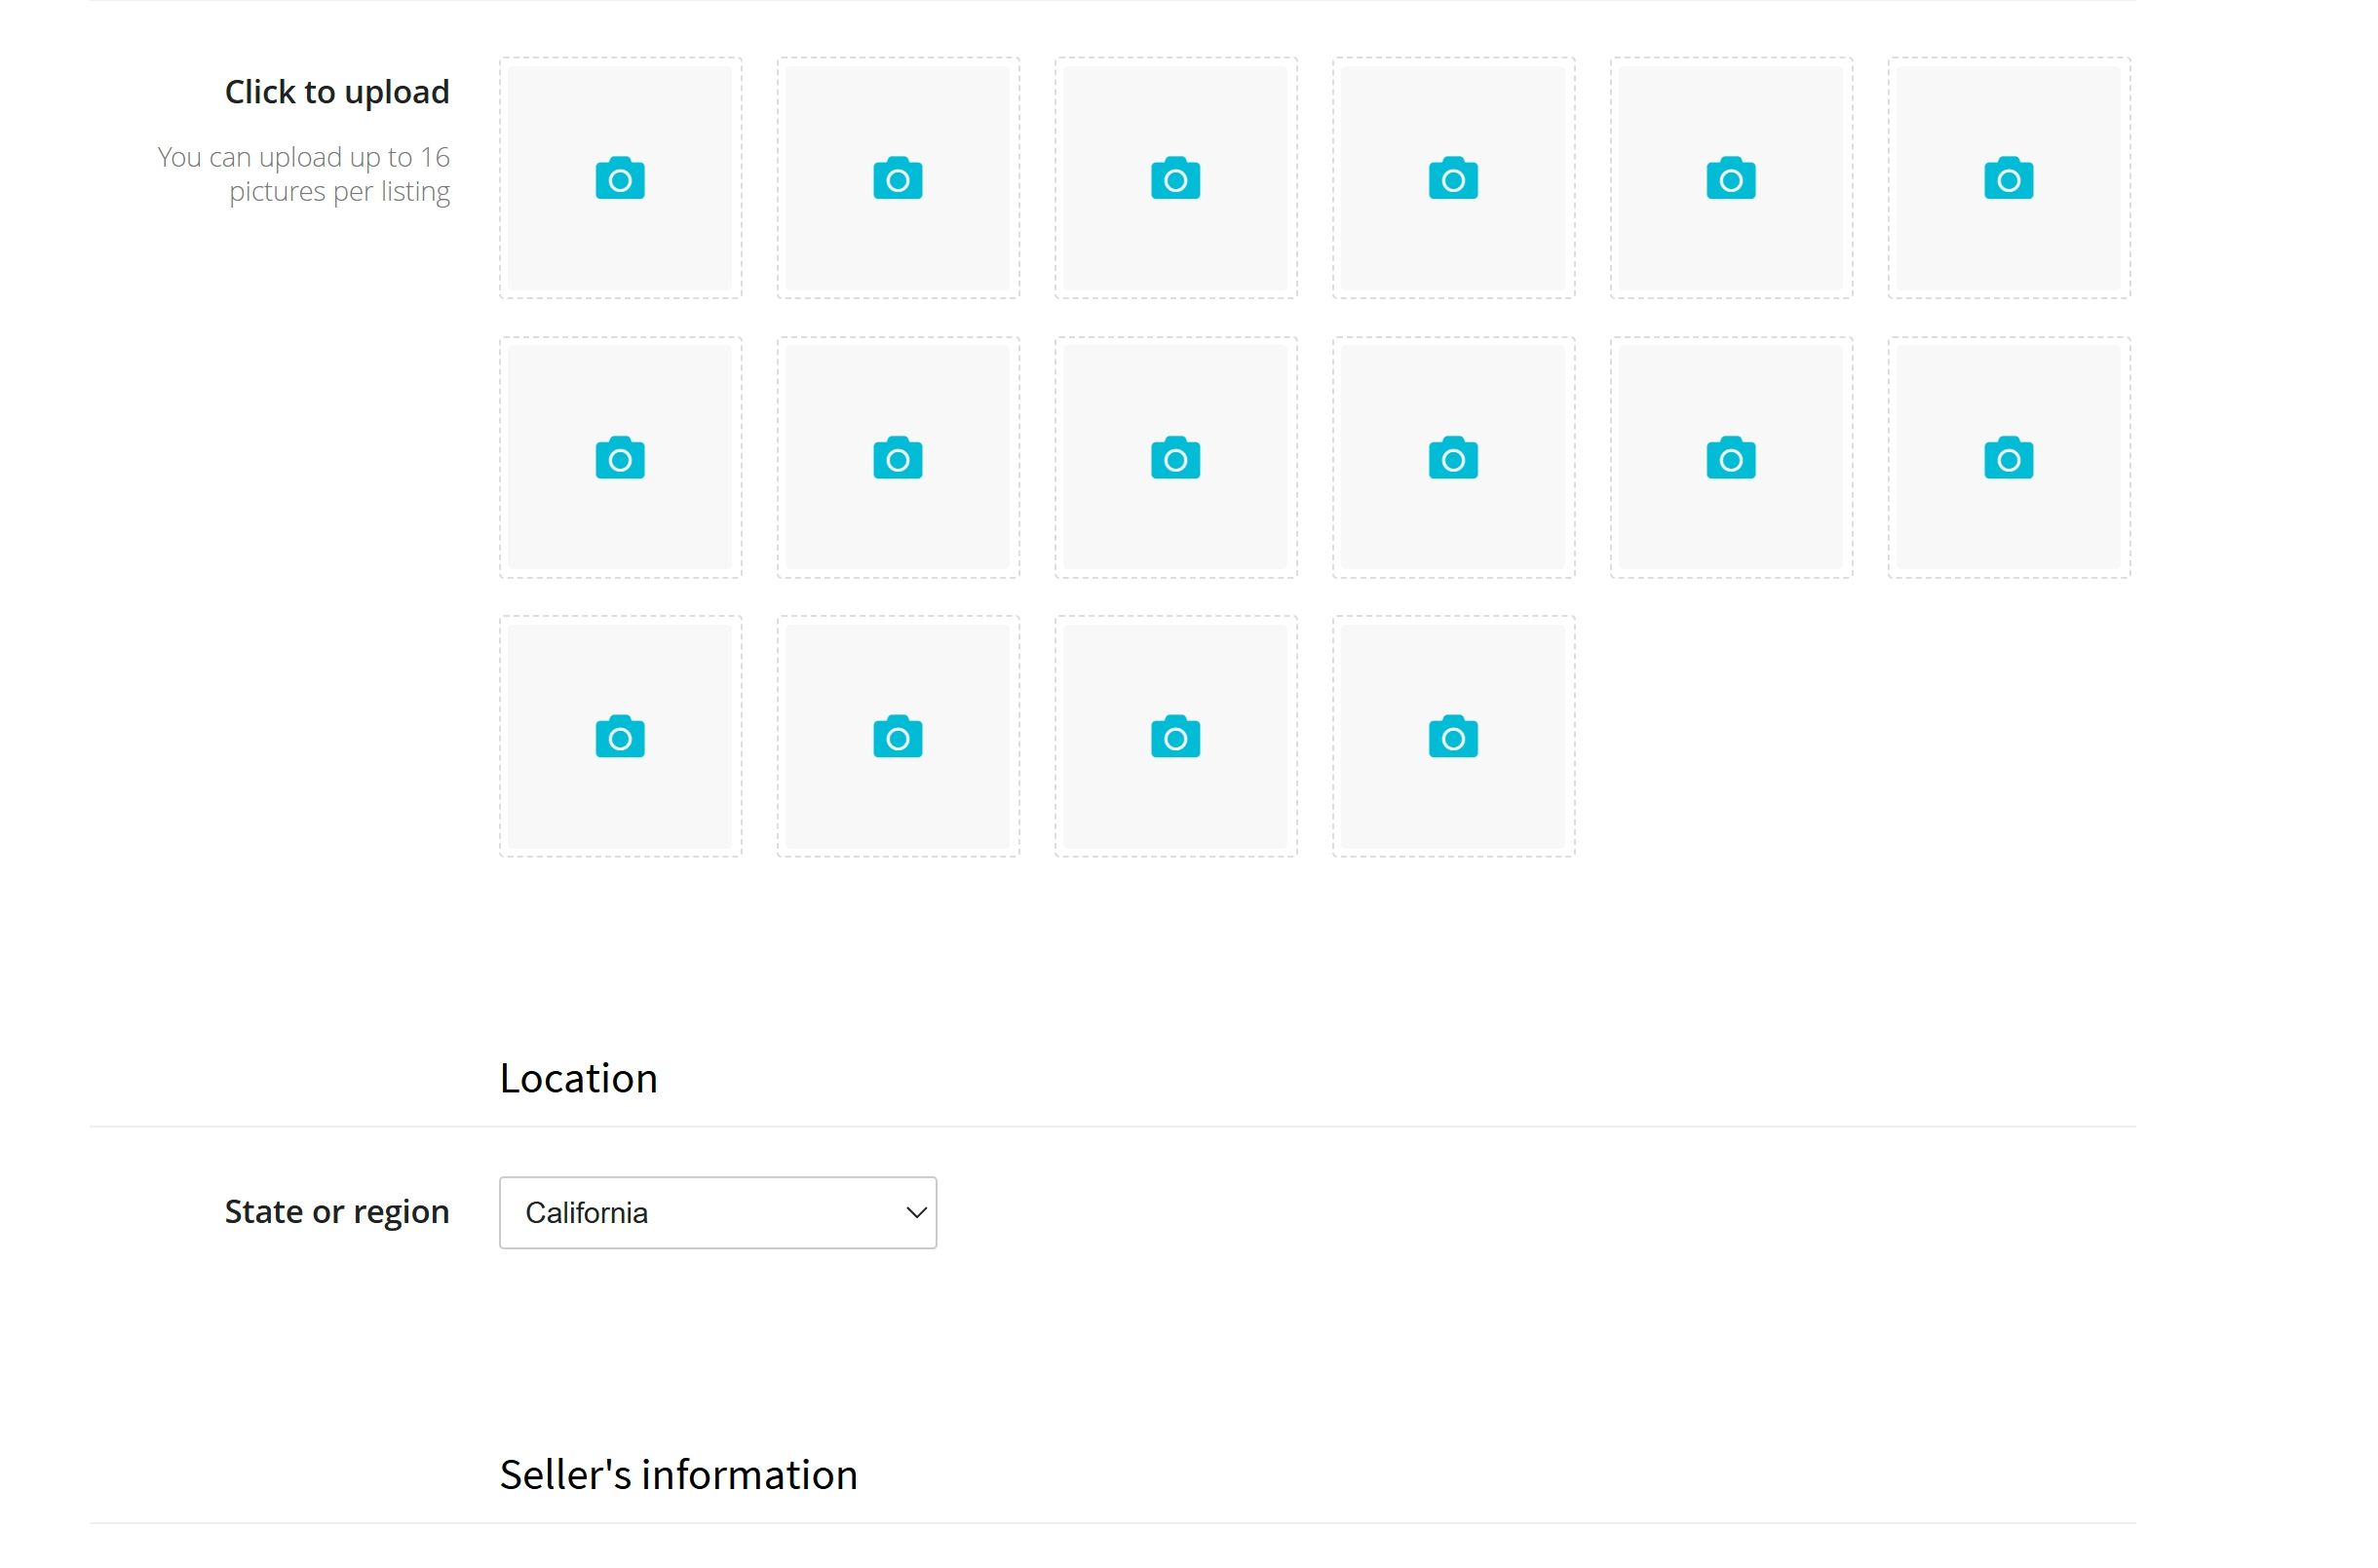Click the 'Location' section heading
This screenshot has width=2378, height=1568.
pyautogui.click(x=578, y=1078)
